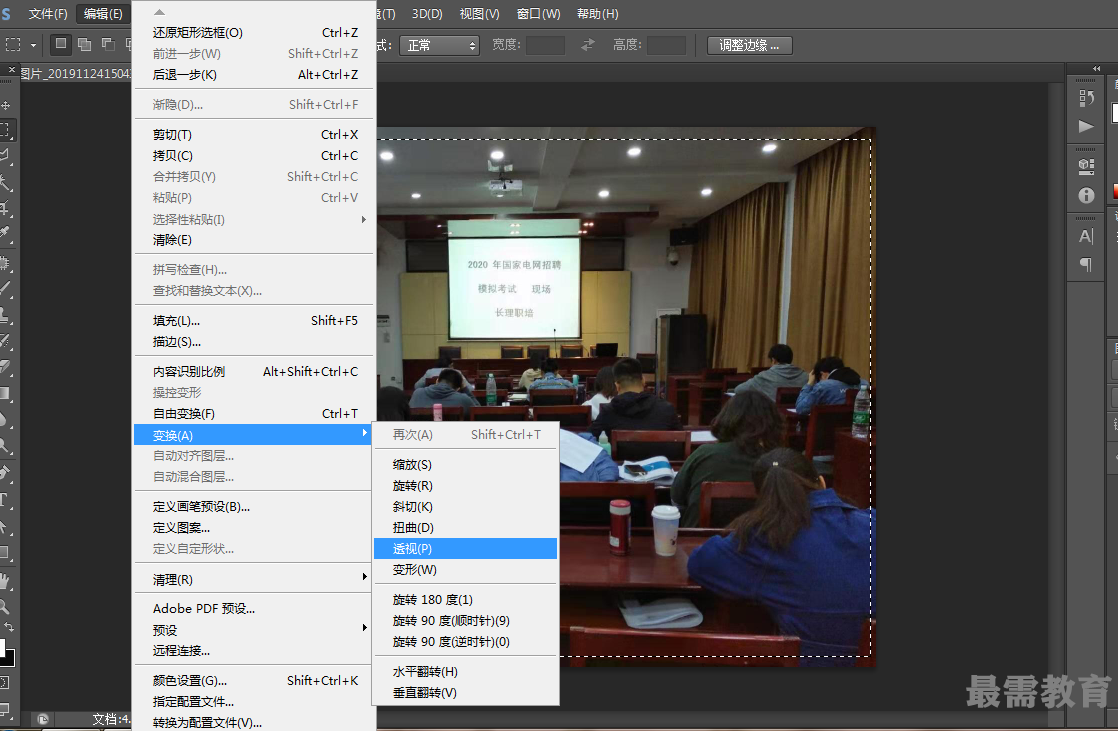
Task: Change screen mode icon at toolbox bottom
Action: coord(5,709)
